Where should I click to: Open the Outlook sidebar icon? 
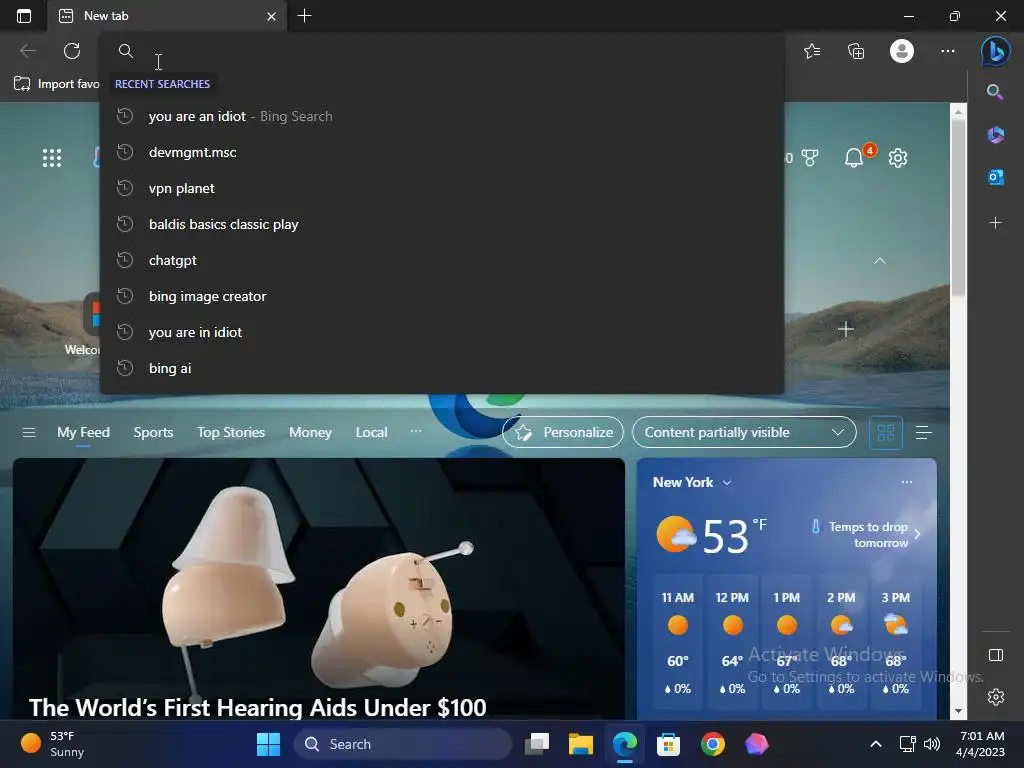click(996, 177)
